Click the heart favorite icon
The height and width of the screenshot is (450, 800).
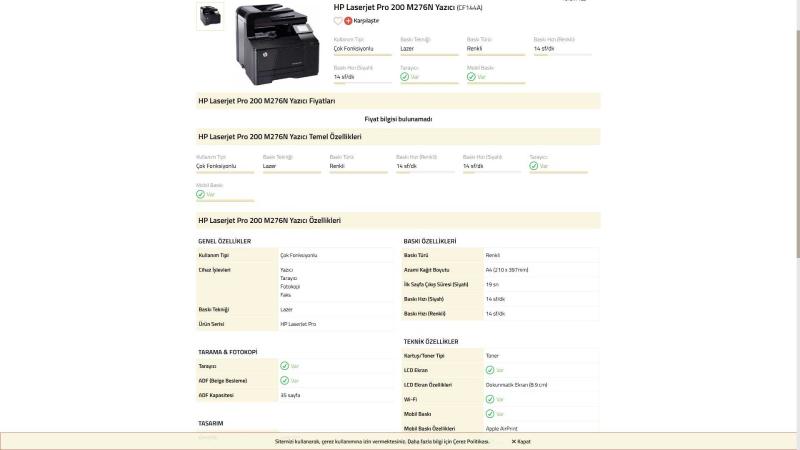tap(338, 20)
